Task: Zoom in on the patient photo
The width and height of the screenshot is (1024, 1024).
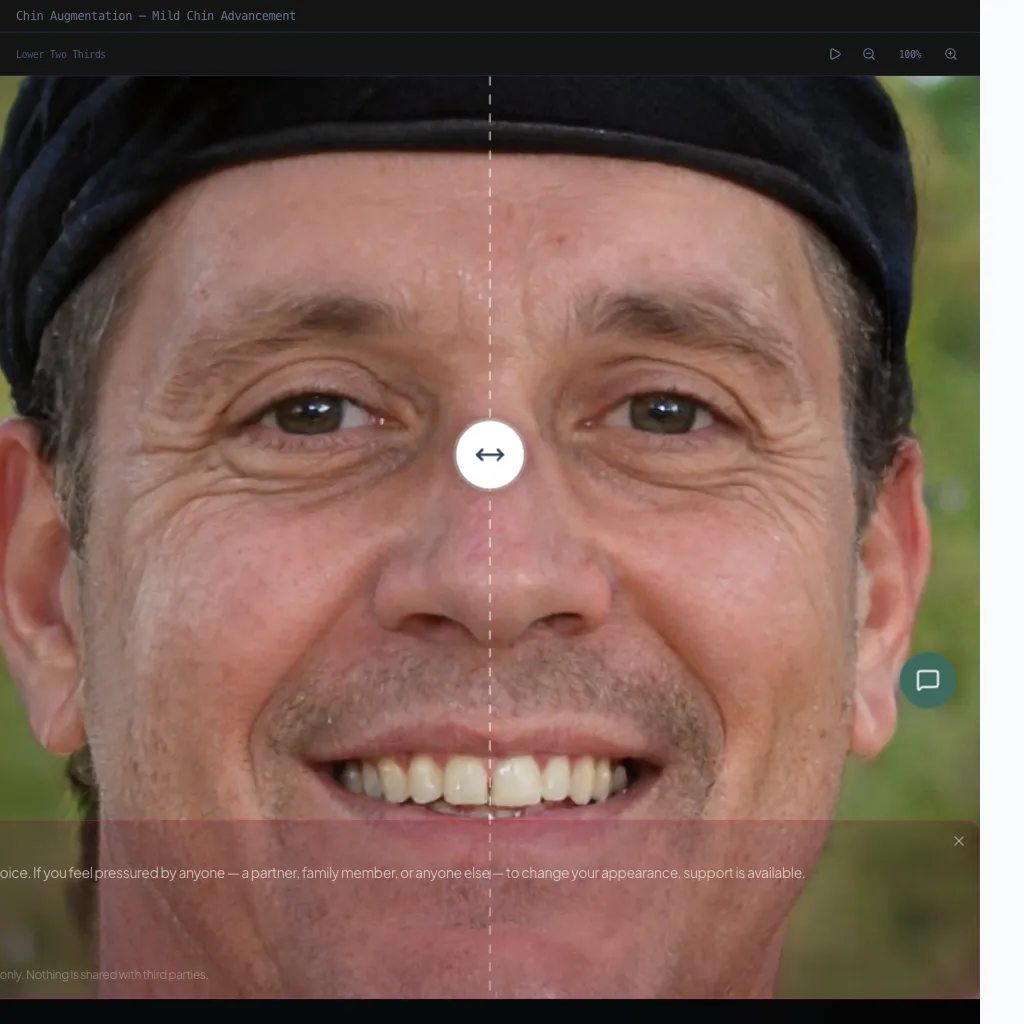Action: (951, 54)
